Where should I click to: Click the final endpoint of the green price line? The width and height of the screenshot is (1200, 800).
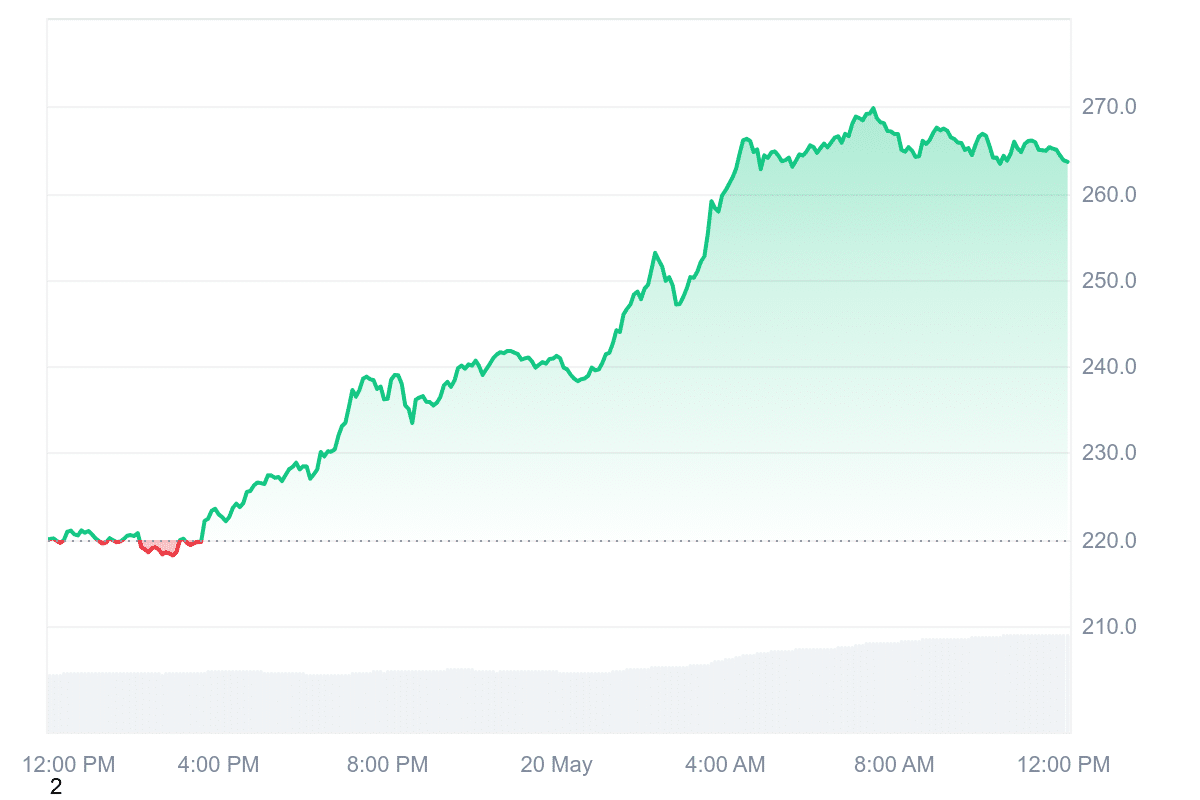[x=1067, y=162]
